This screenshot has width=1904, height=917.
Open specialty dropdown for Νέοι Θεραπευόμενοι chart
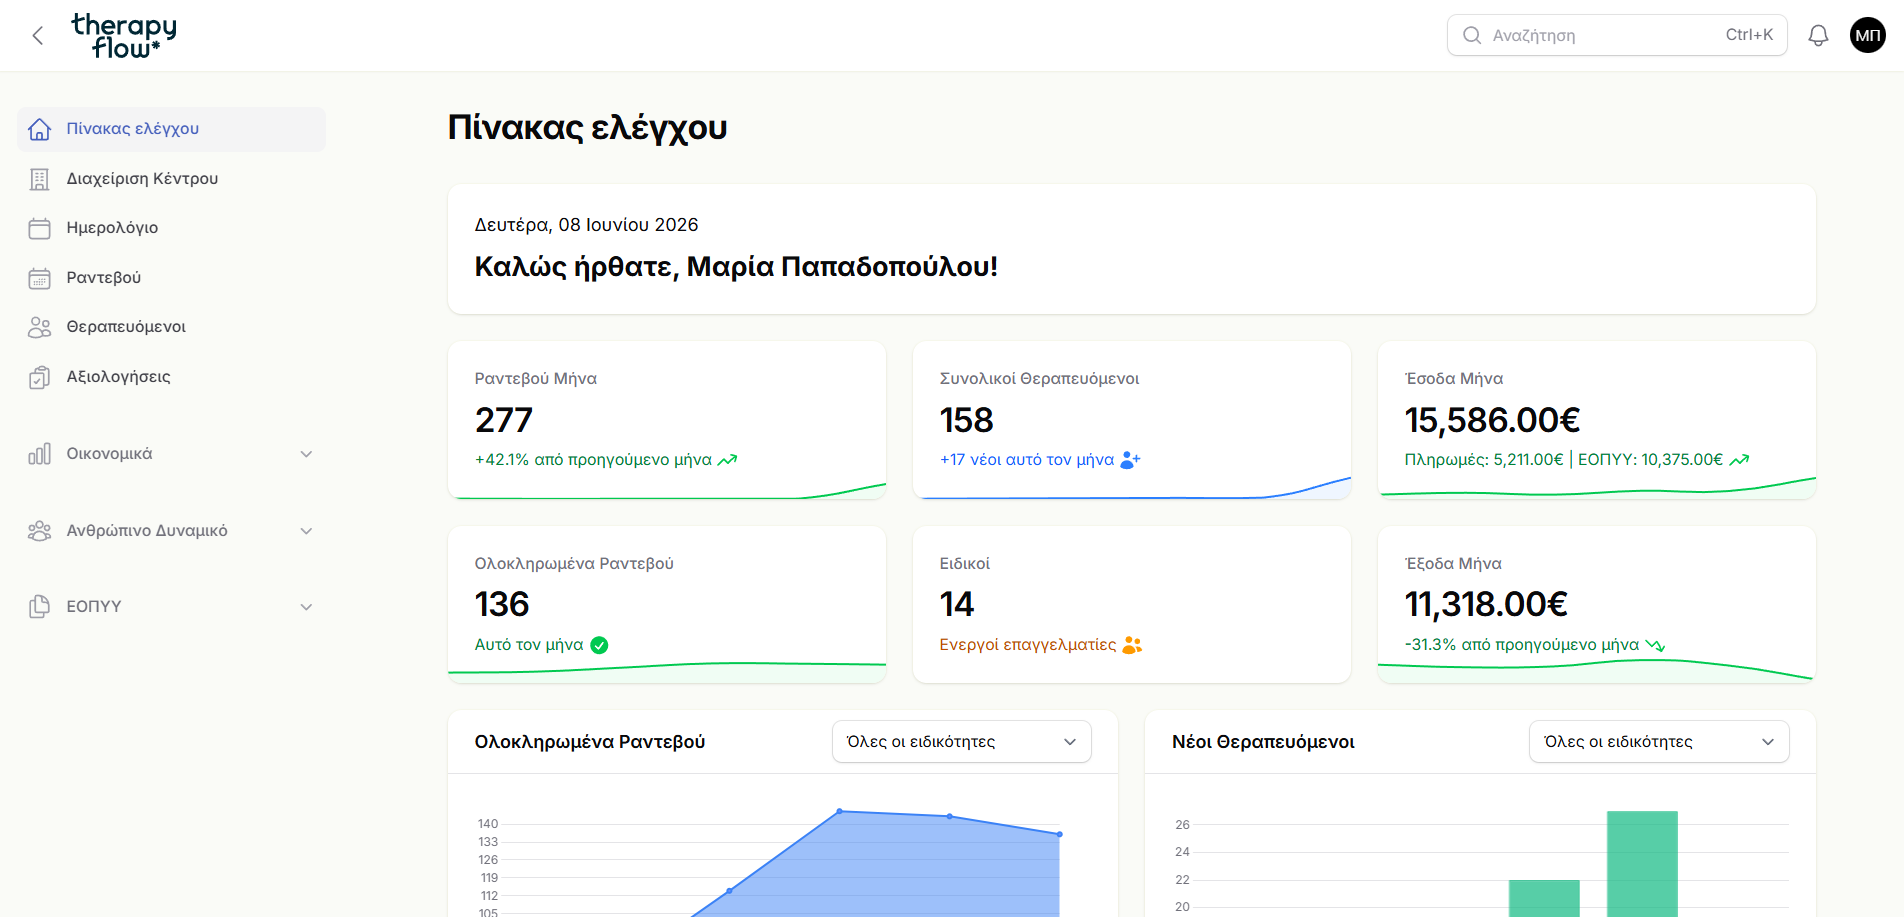1659,742
